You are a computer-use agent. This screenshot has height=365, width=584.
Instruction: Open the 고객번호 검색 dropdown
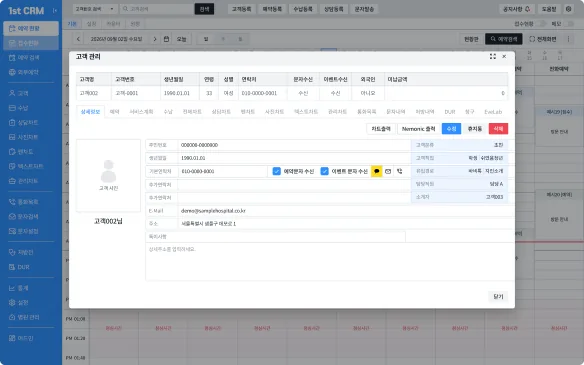pyautogui.click(x=95, y=9)
